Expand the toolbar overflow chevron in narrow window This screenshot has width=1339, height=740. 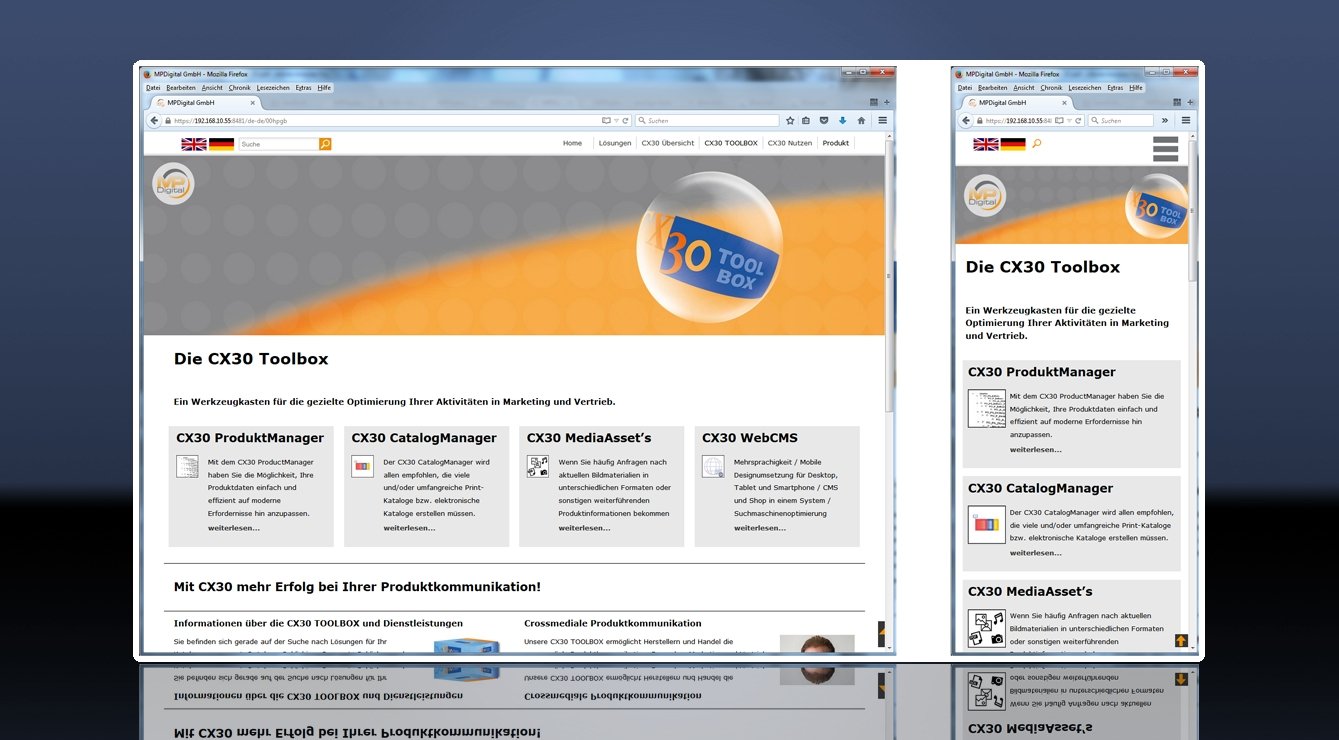coord(1164,120)
